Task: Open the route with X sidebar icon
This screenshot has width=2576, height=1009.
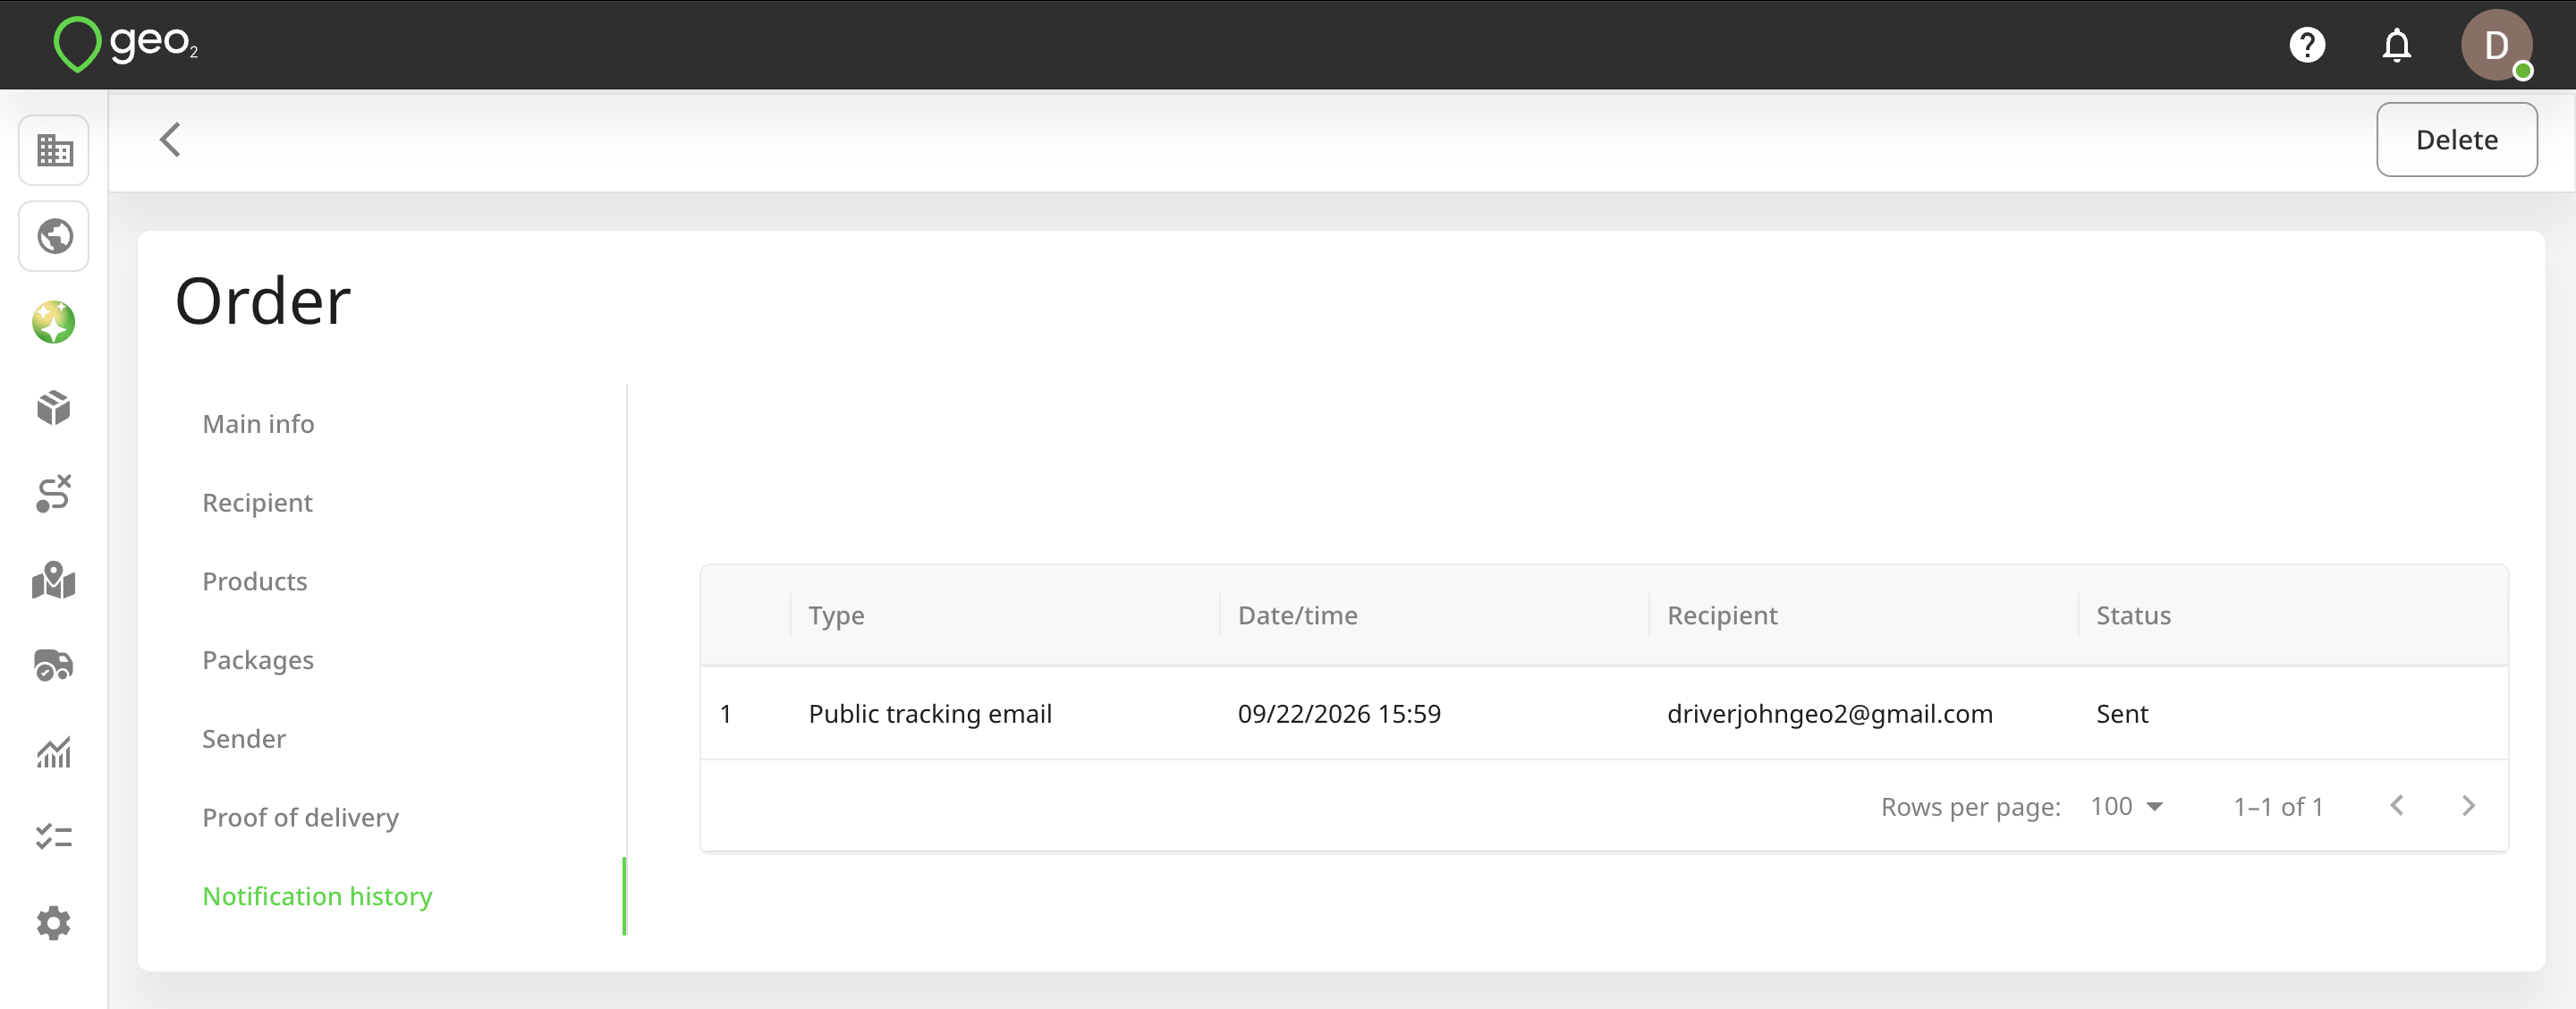Action: [x=54, y=494]
